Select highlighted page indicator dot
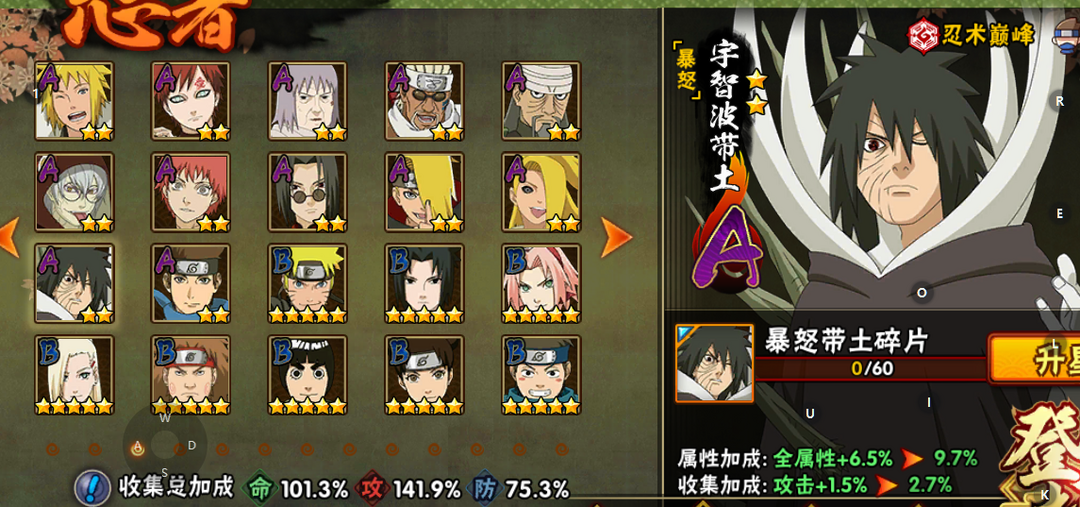The image size is (1080, 507). click(137, 450)
